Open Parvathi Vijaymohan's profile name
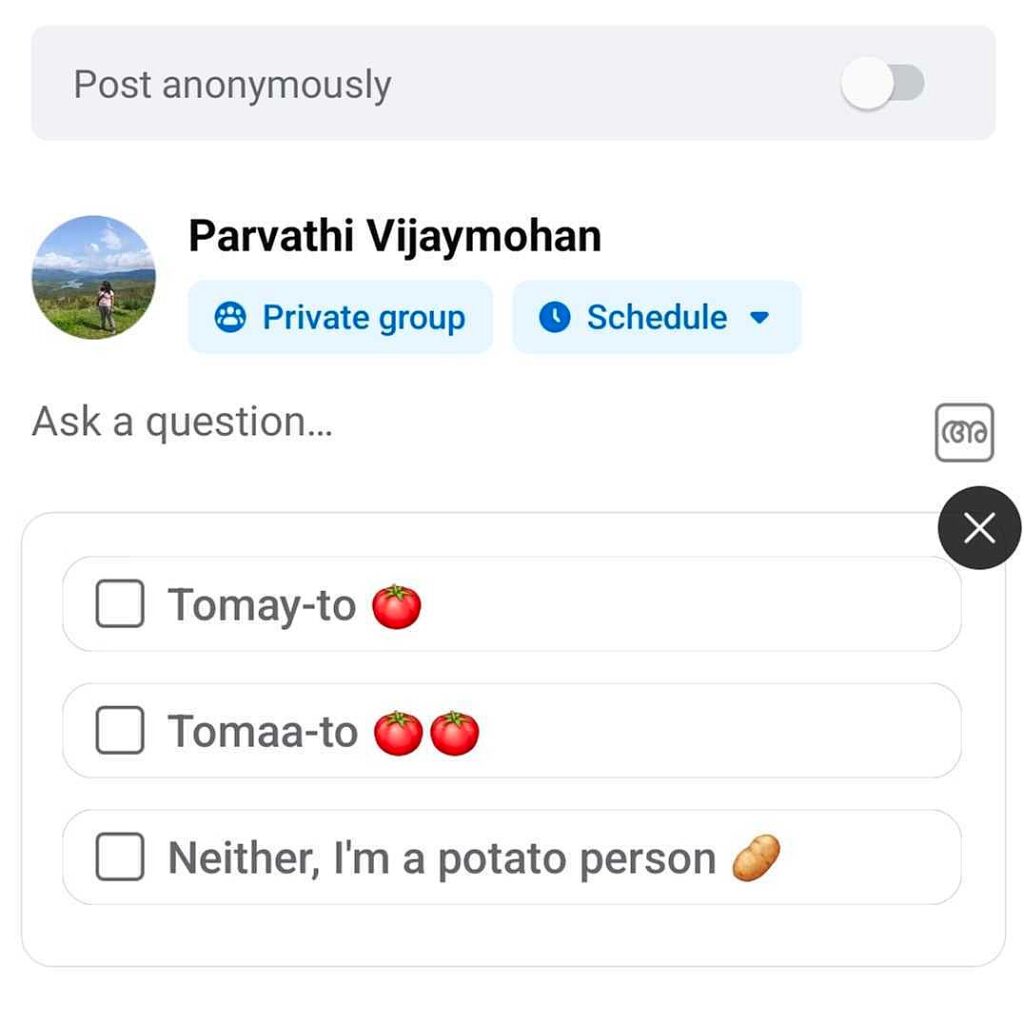Viewport: 1024px width, 1024px height. point(395,237)
